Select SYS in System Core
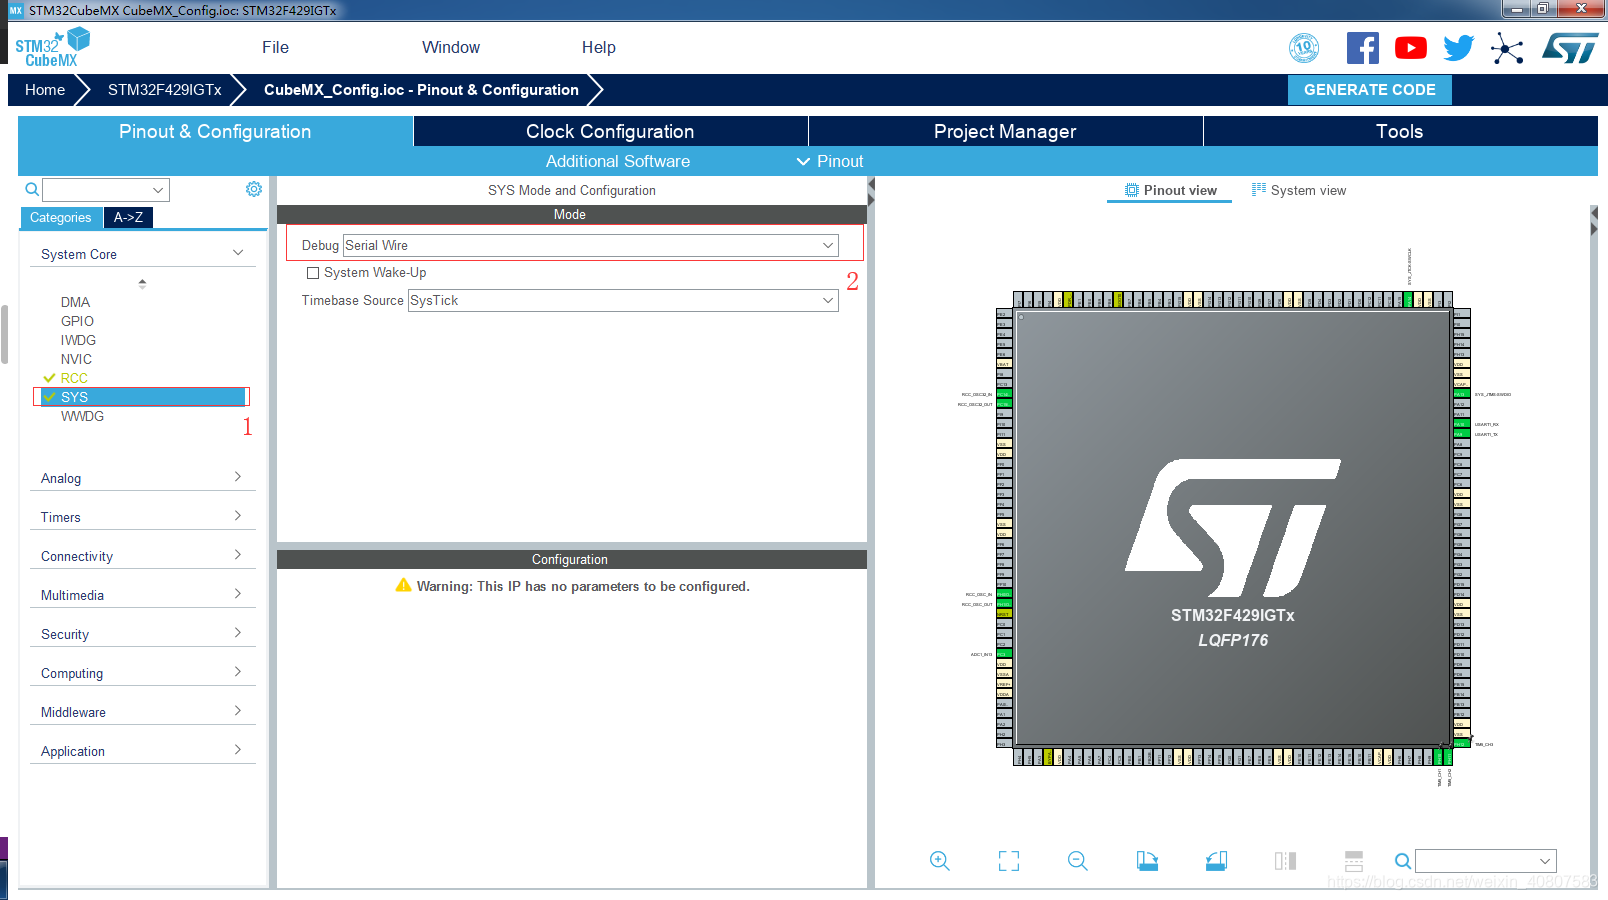Image resolution: width=1608 pixels, height=900 pixels. click(x=142, y=397)
